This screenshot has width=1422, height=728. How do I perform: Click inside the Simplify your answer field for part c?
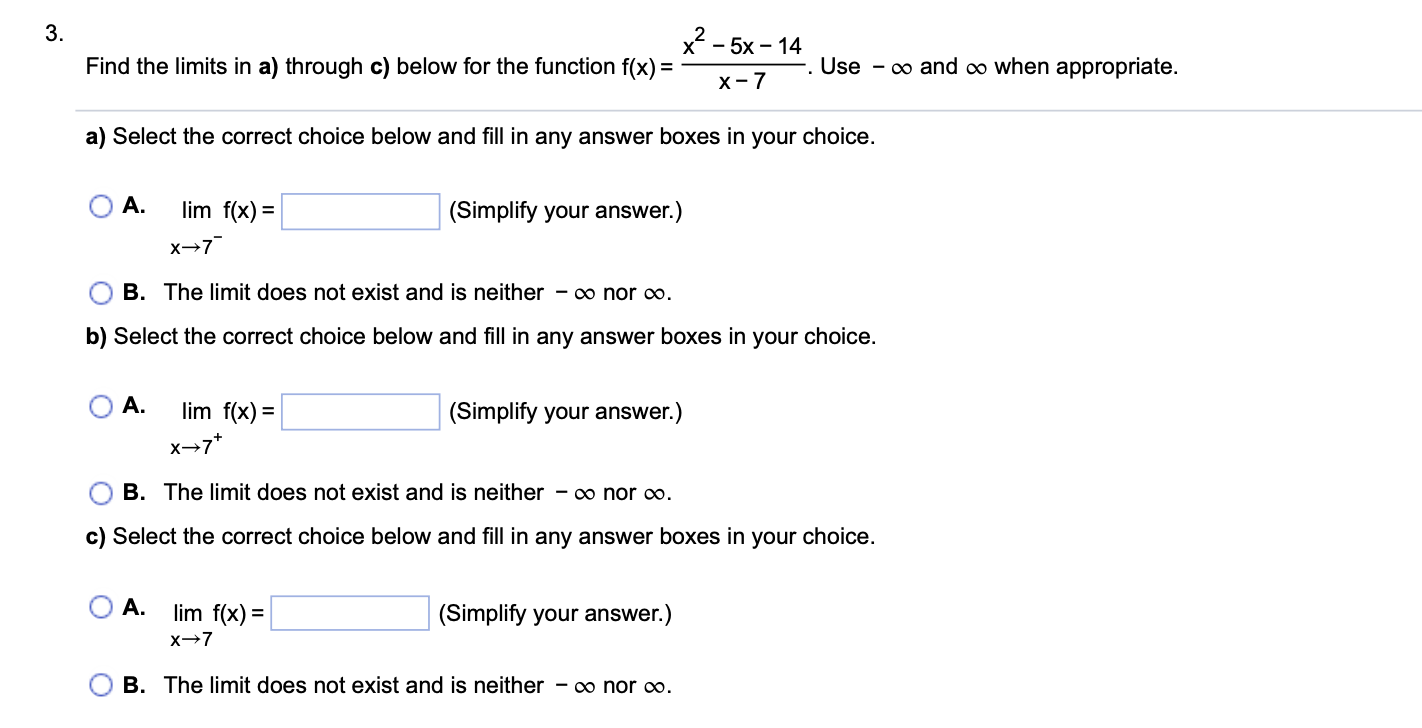[349, 612]
